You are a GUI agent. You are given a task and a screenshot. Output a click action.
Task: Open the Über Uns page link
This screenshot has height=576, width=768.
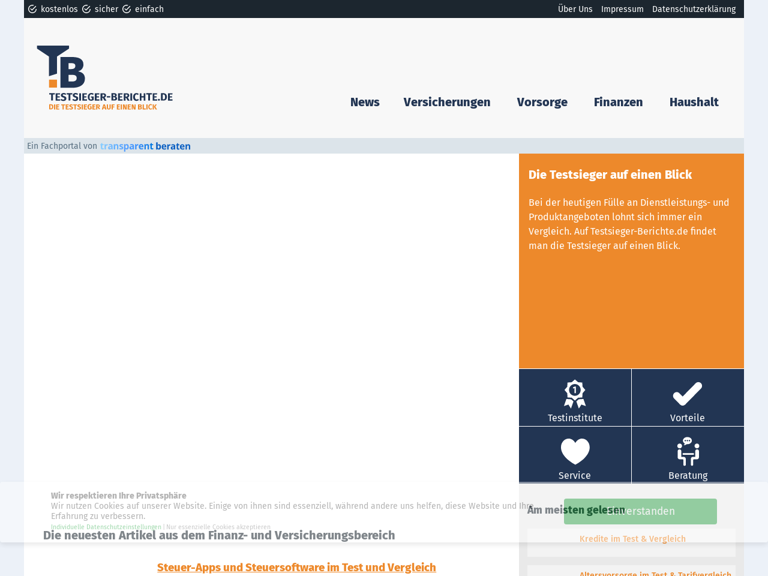575,9
